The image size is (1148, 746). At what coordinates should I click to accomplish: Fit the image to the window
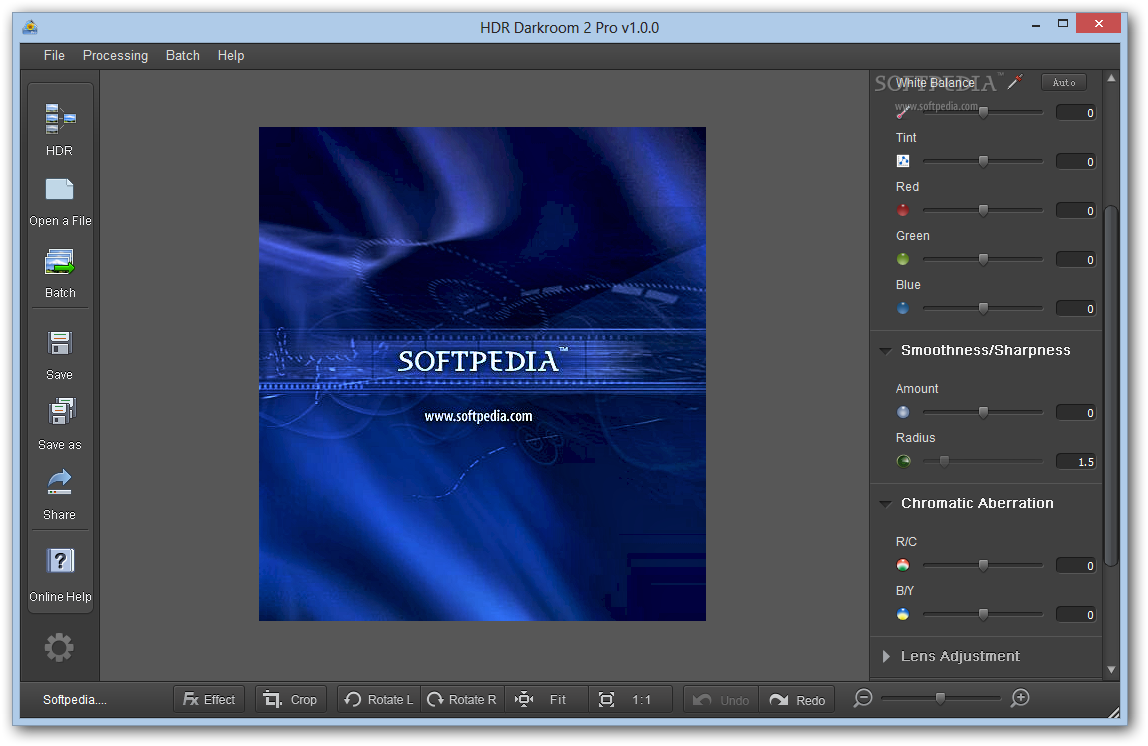pyautogui.click(x=545, y=699)
